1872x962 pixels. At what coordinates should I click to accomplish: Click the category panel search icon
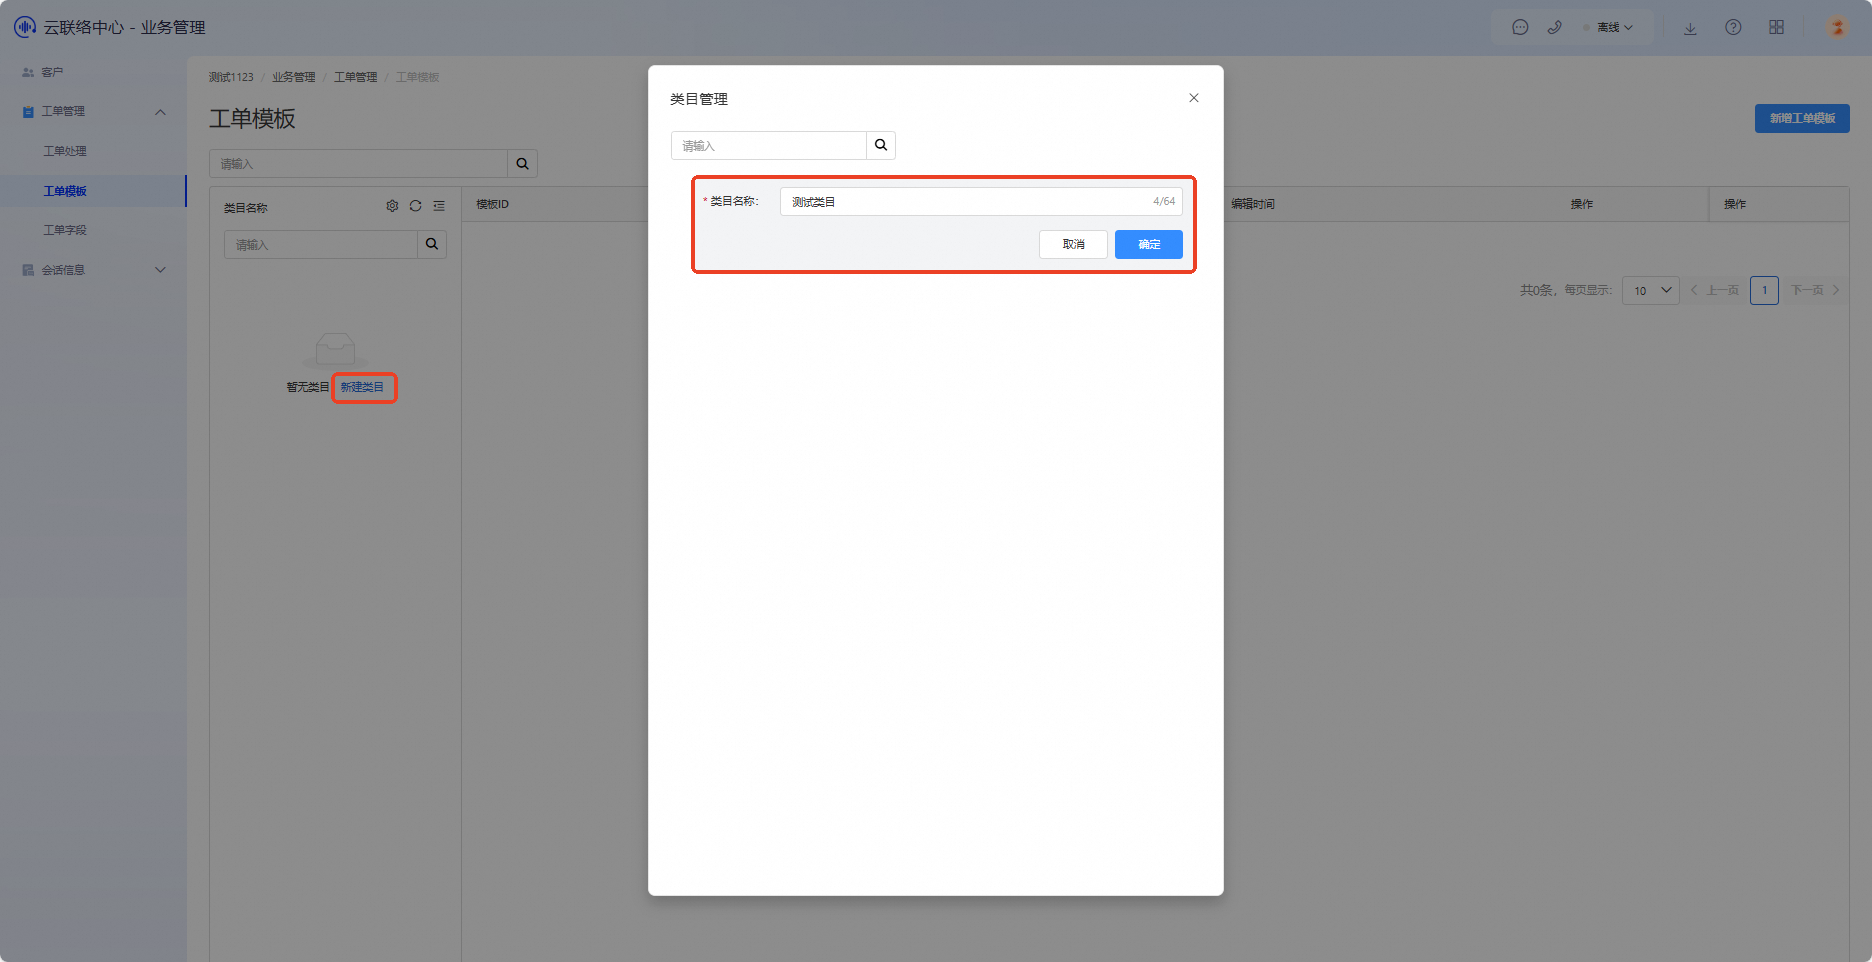(x=432, y=245)
